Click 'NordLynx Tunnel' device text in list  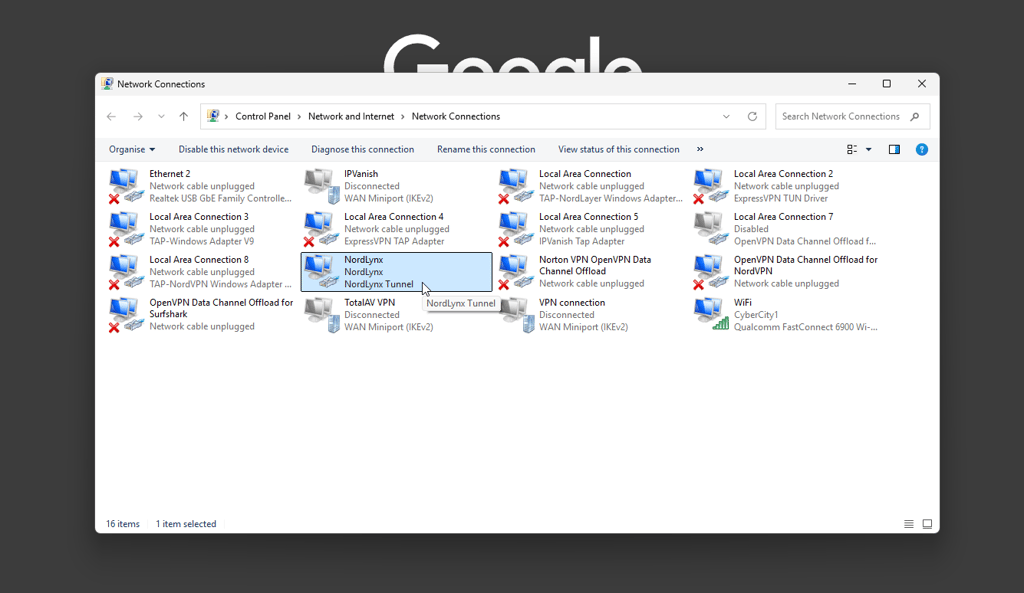coord(379,284)
